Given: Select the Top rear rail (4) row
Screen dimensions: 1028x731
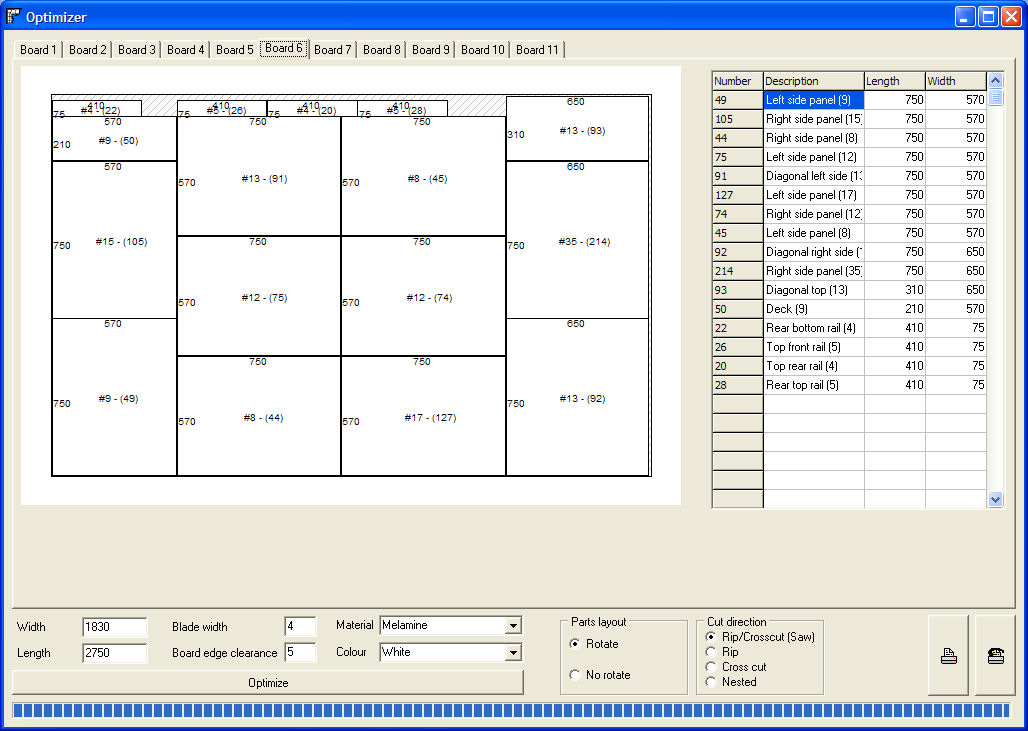Looking at the screenshot, I should (848, 366).
